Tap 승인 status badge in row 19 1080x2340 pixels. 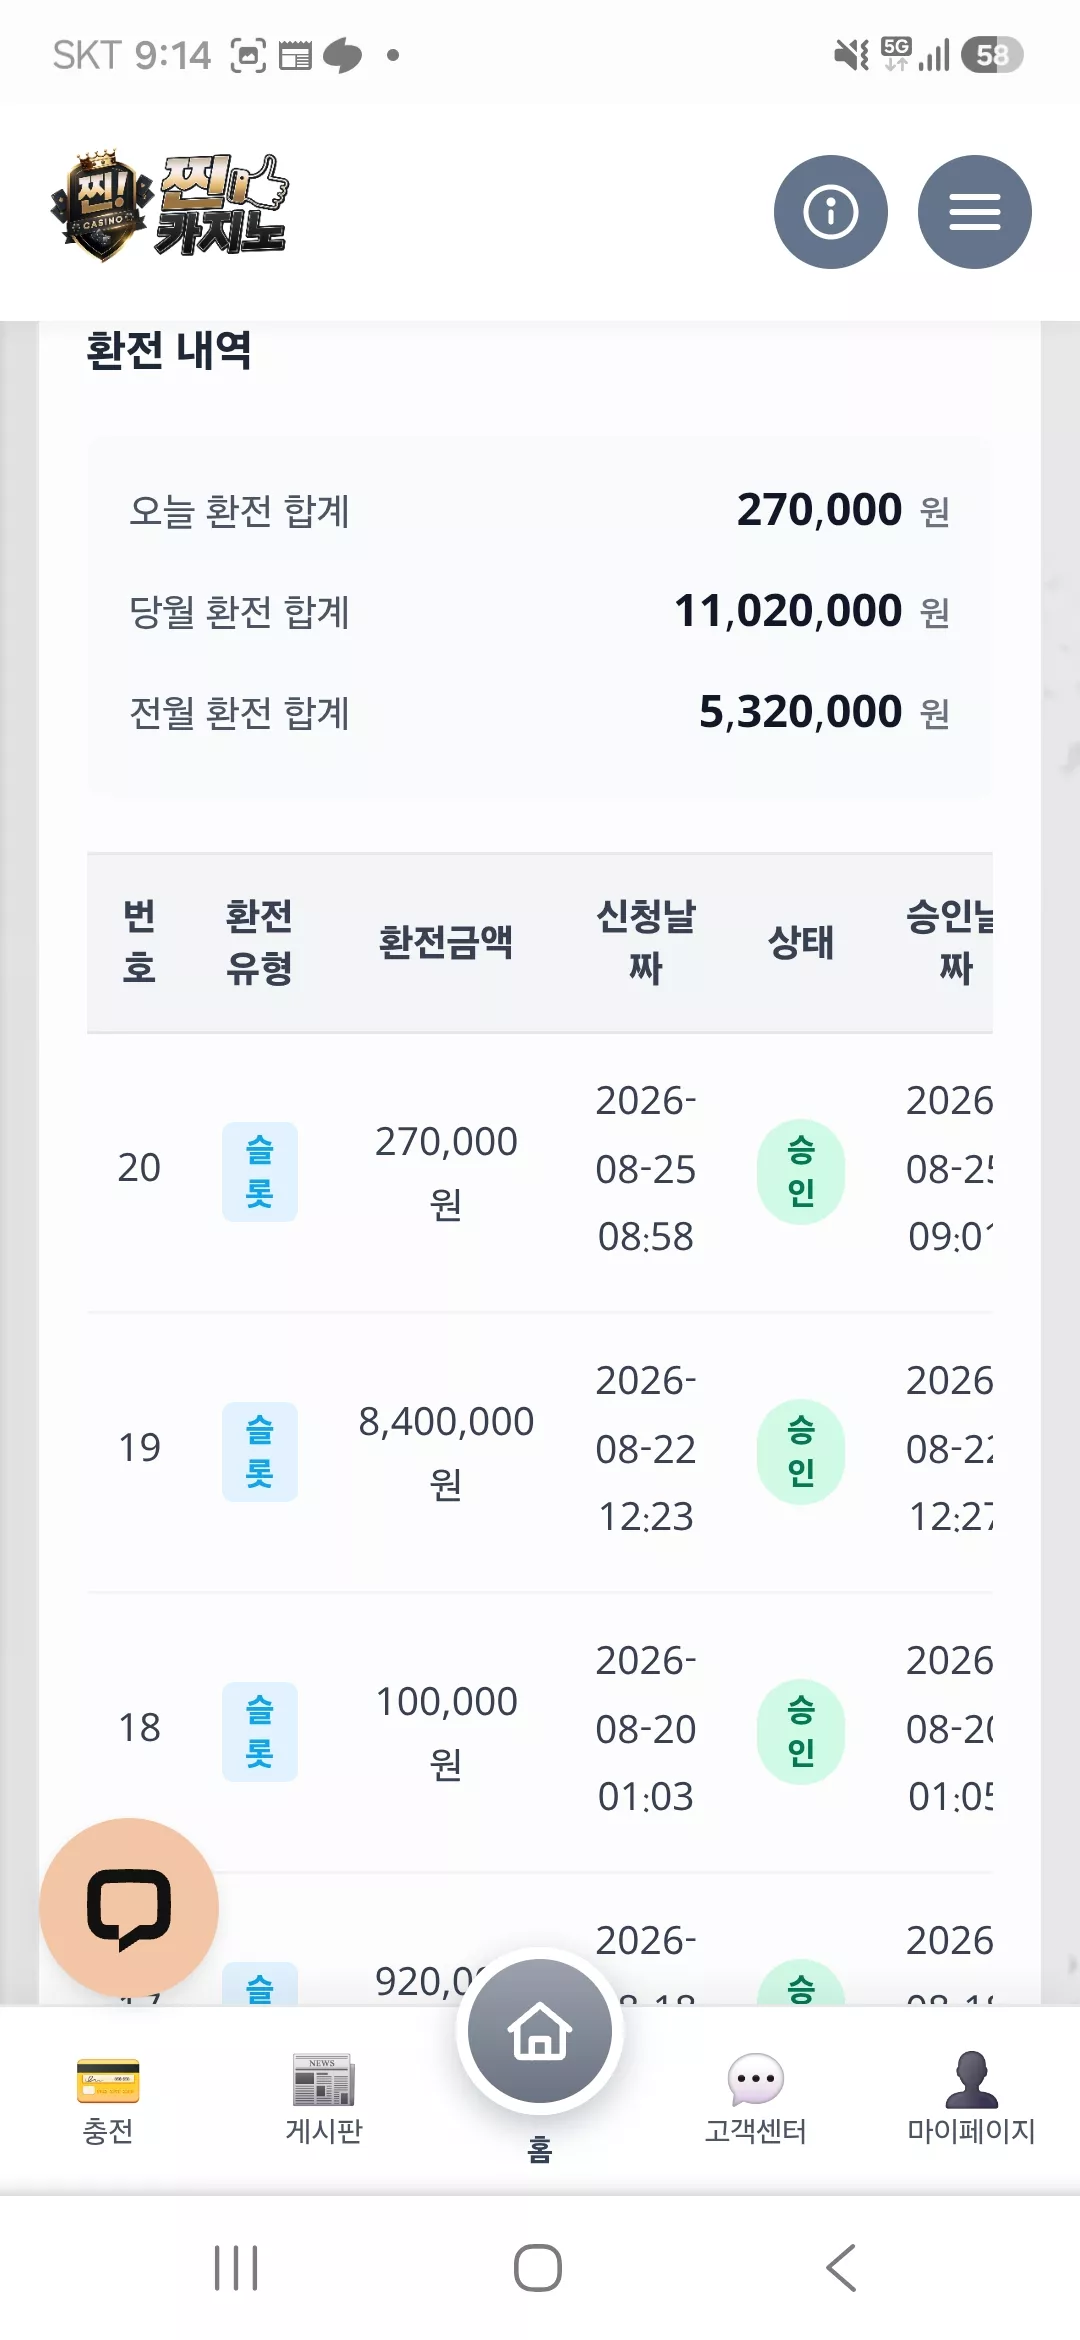point(801,1451)
